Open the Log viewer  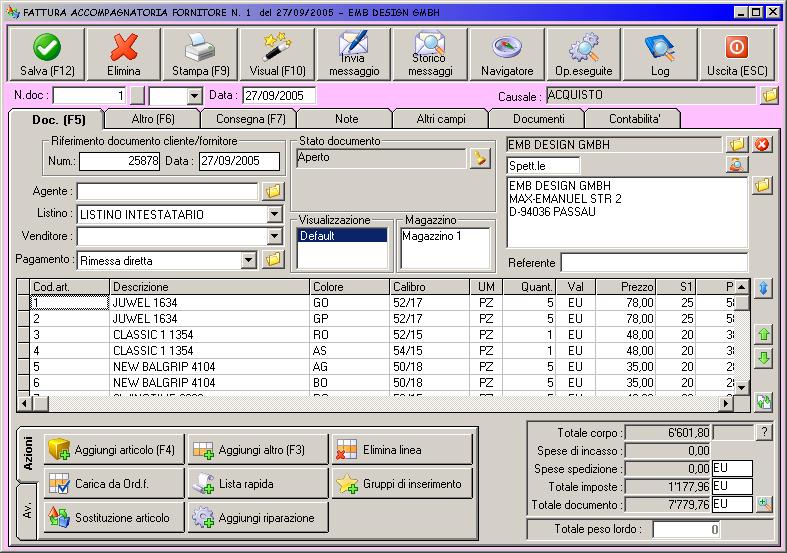(660, 54)
